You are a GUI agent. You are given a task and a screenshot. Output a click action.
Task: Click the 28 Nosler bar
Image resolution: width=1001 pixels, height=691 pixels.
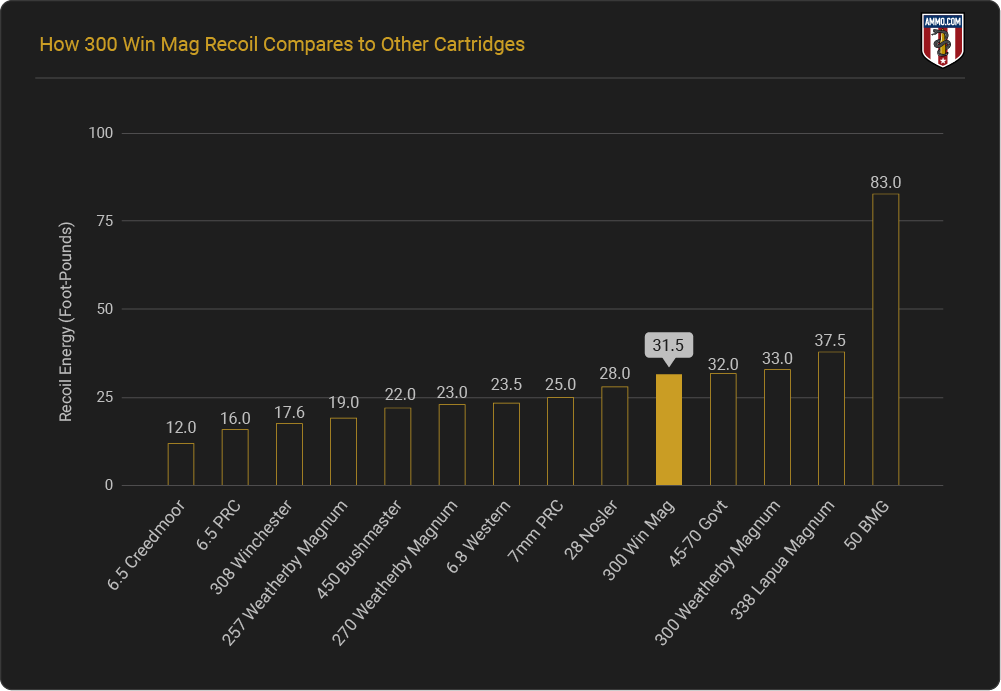[x=615, y=436]
